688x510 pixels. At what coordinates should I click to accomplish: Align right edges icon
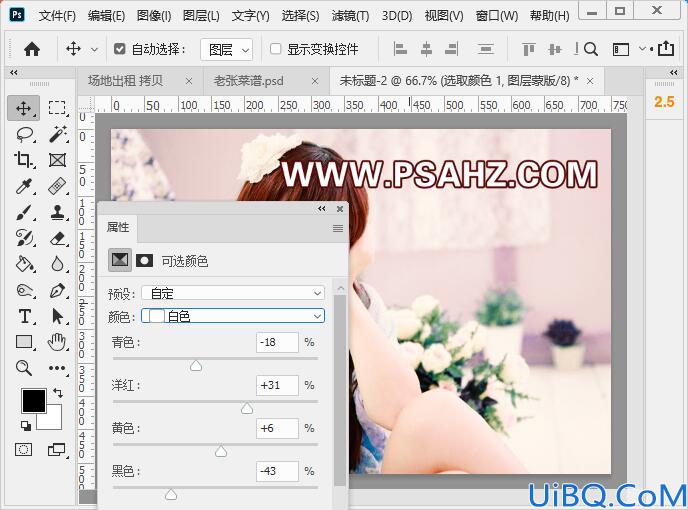[452, 49]
